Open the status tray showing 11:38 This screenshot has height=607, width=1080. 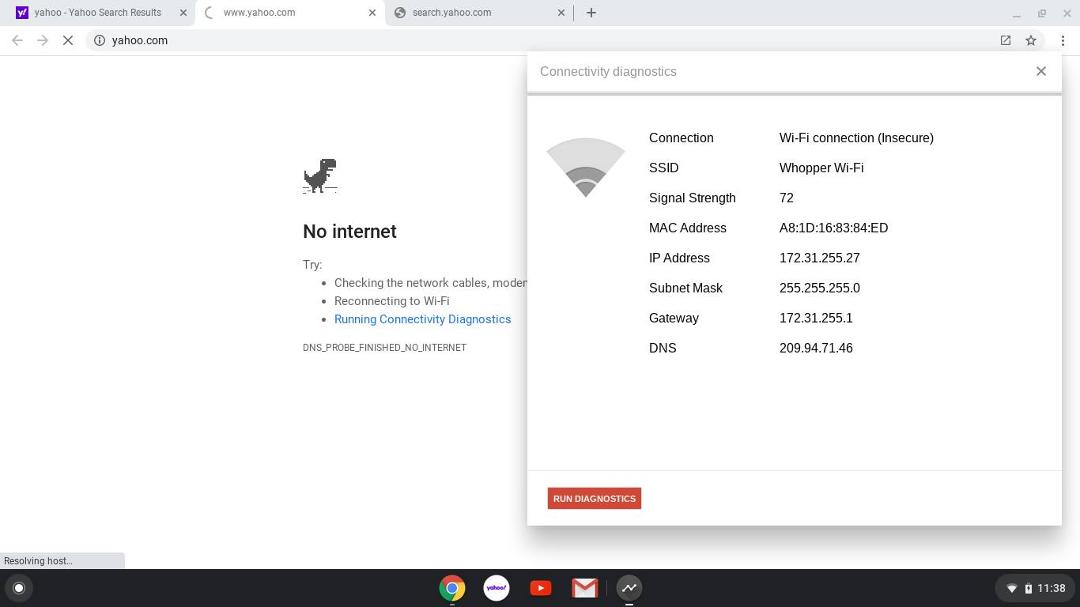(1035, 588)
